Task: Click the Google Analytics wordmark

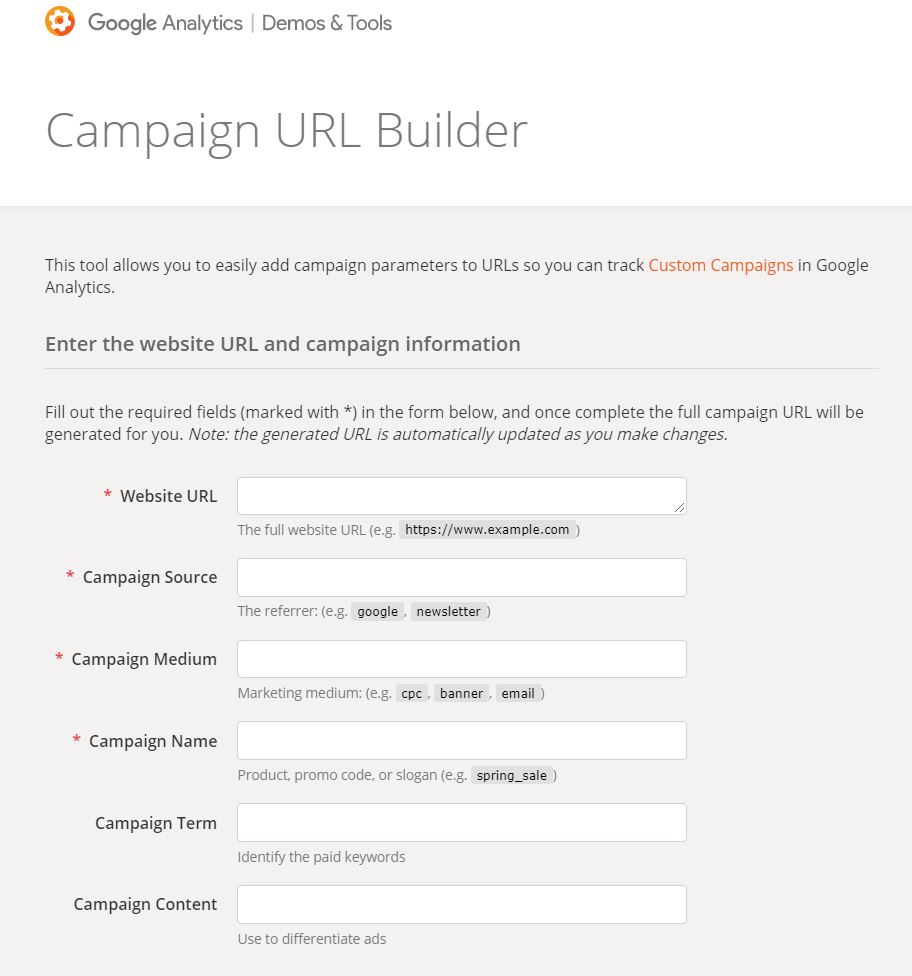Action: pyautogui.click(x=165, y=23)
